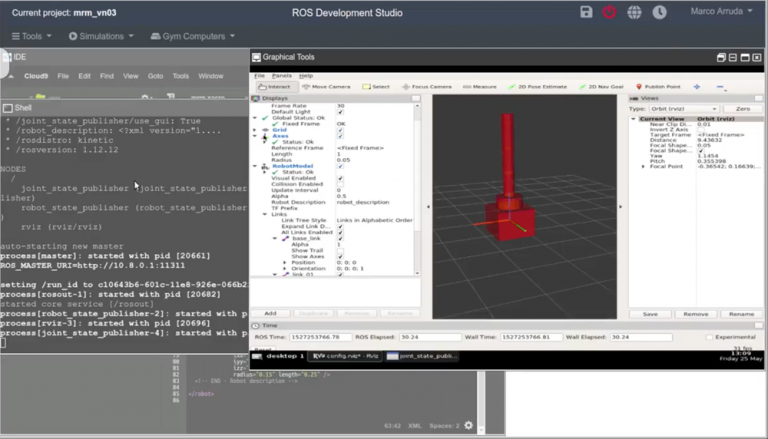Click the Displays panel float button
The image size is (768, 439).
(416, 98)
